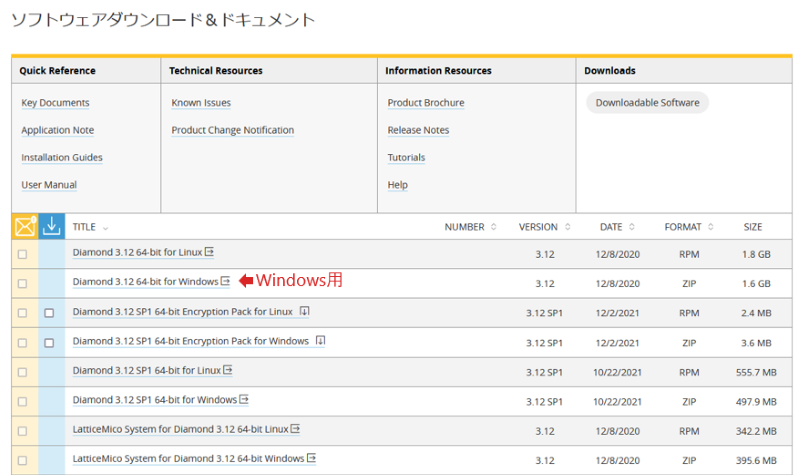Open the Tutorials link
Screen dimensions: 800x475
406,157
